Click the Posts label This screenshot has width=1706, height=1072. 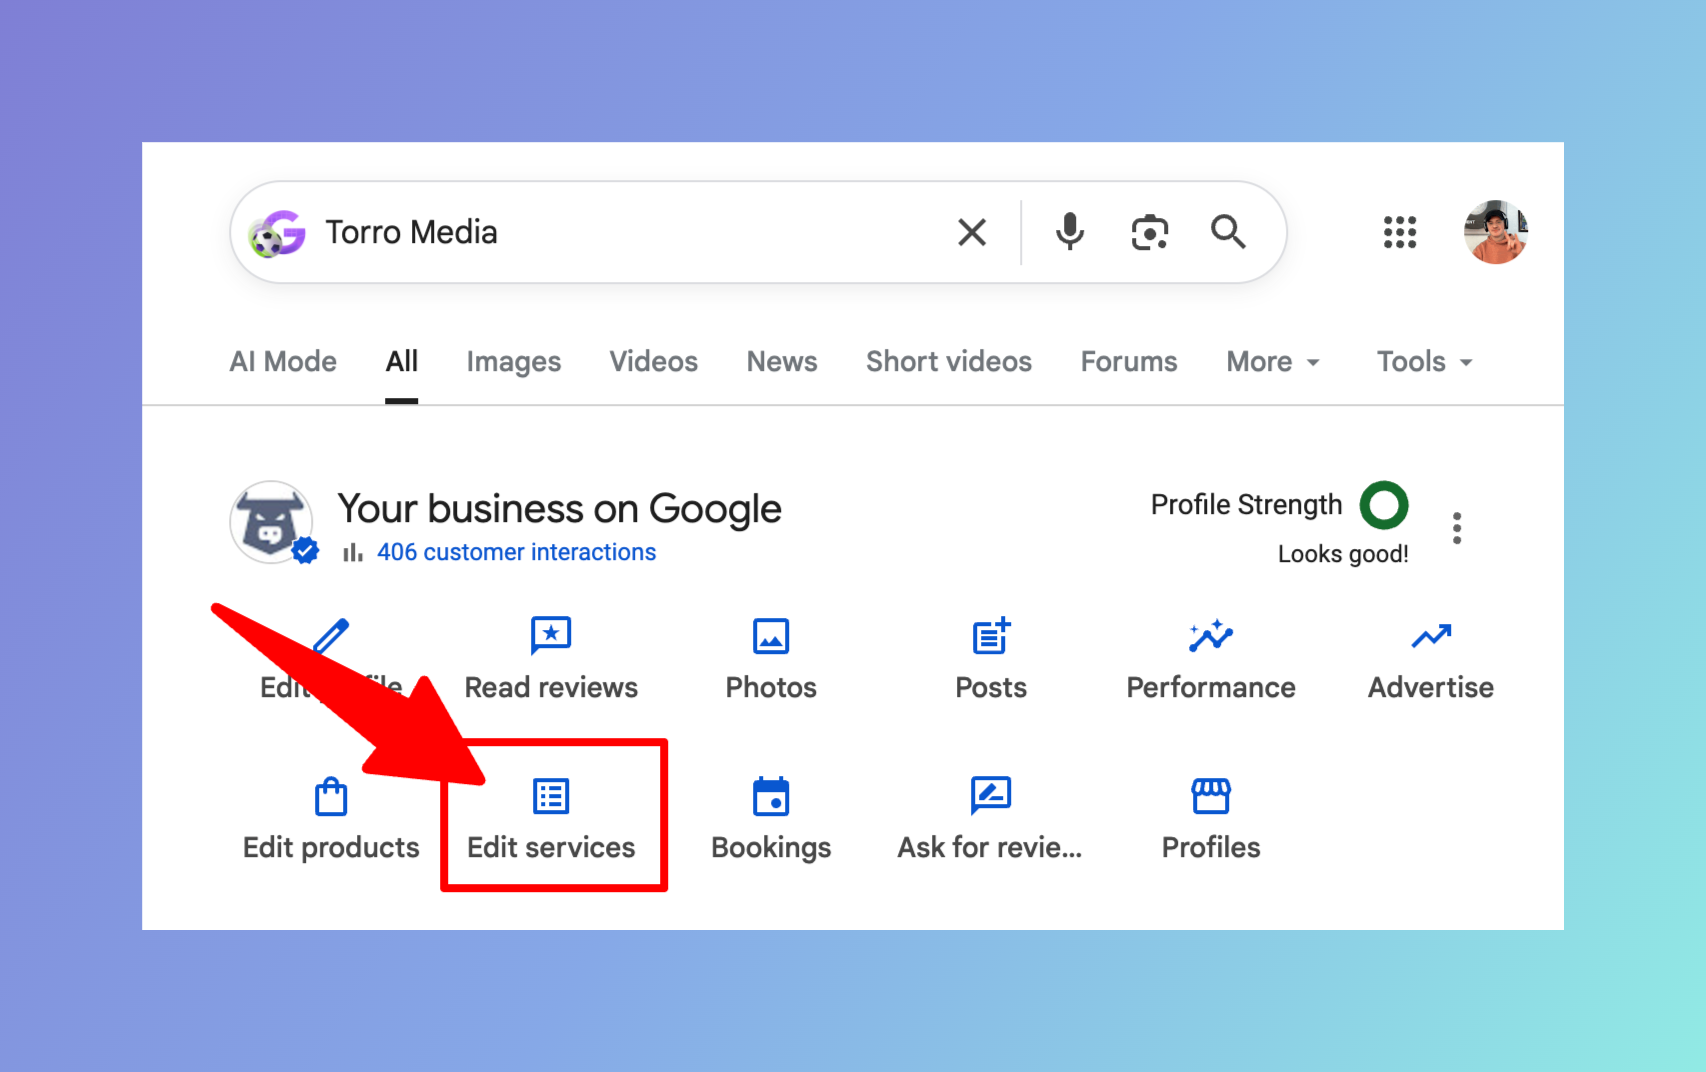click(x=991, y=687)
